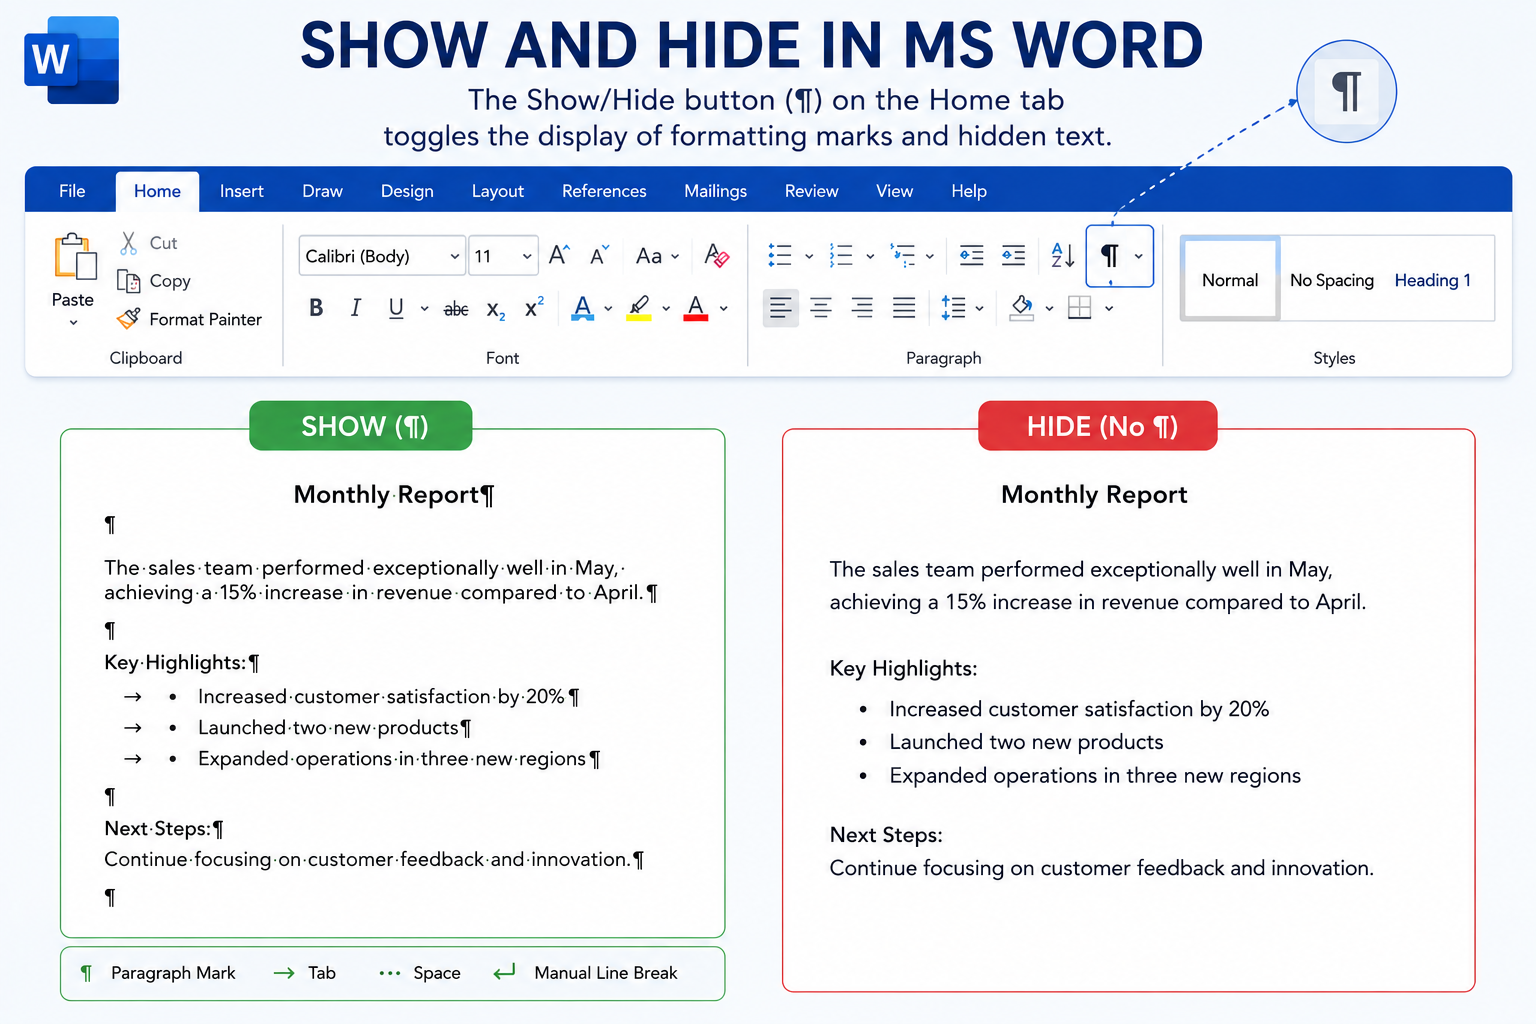
Task: Expand font color arrow
Action: [723, 309]
